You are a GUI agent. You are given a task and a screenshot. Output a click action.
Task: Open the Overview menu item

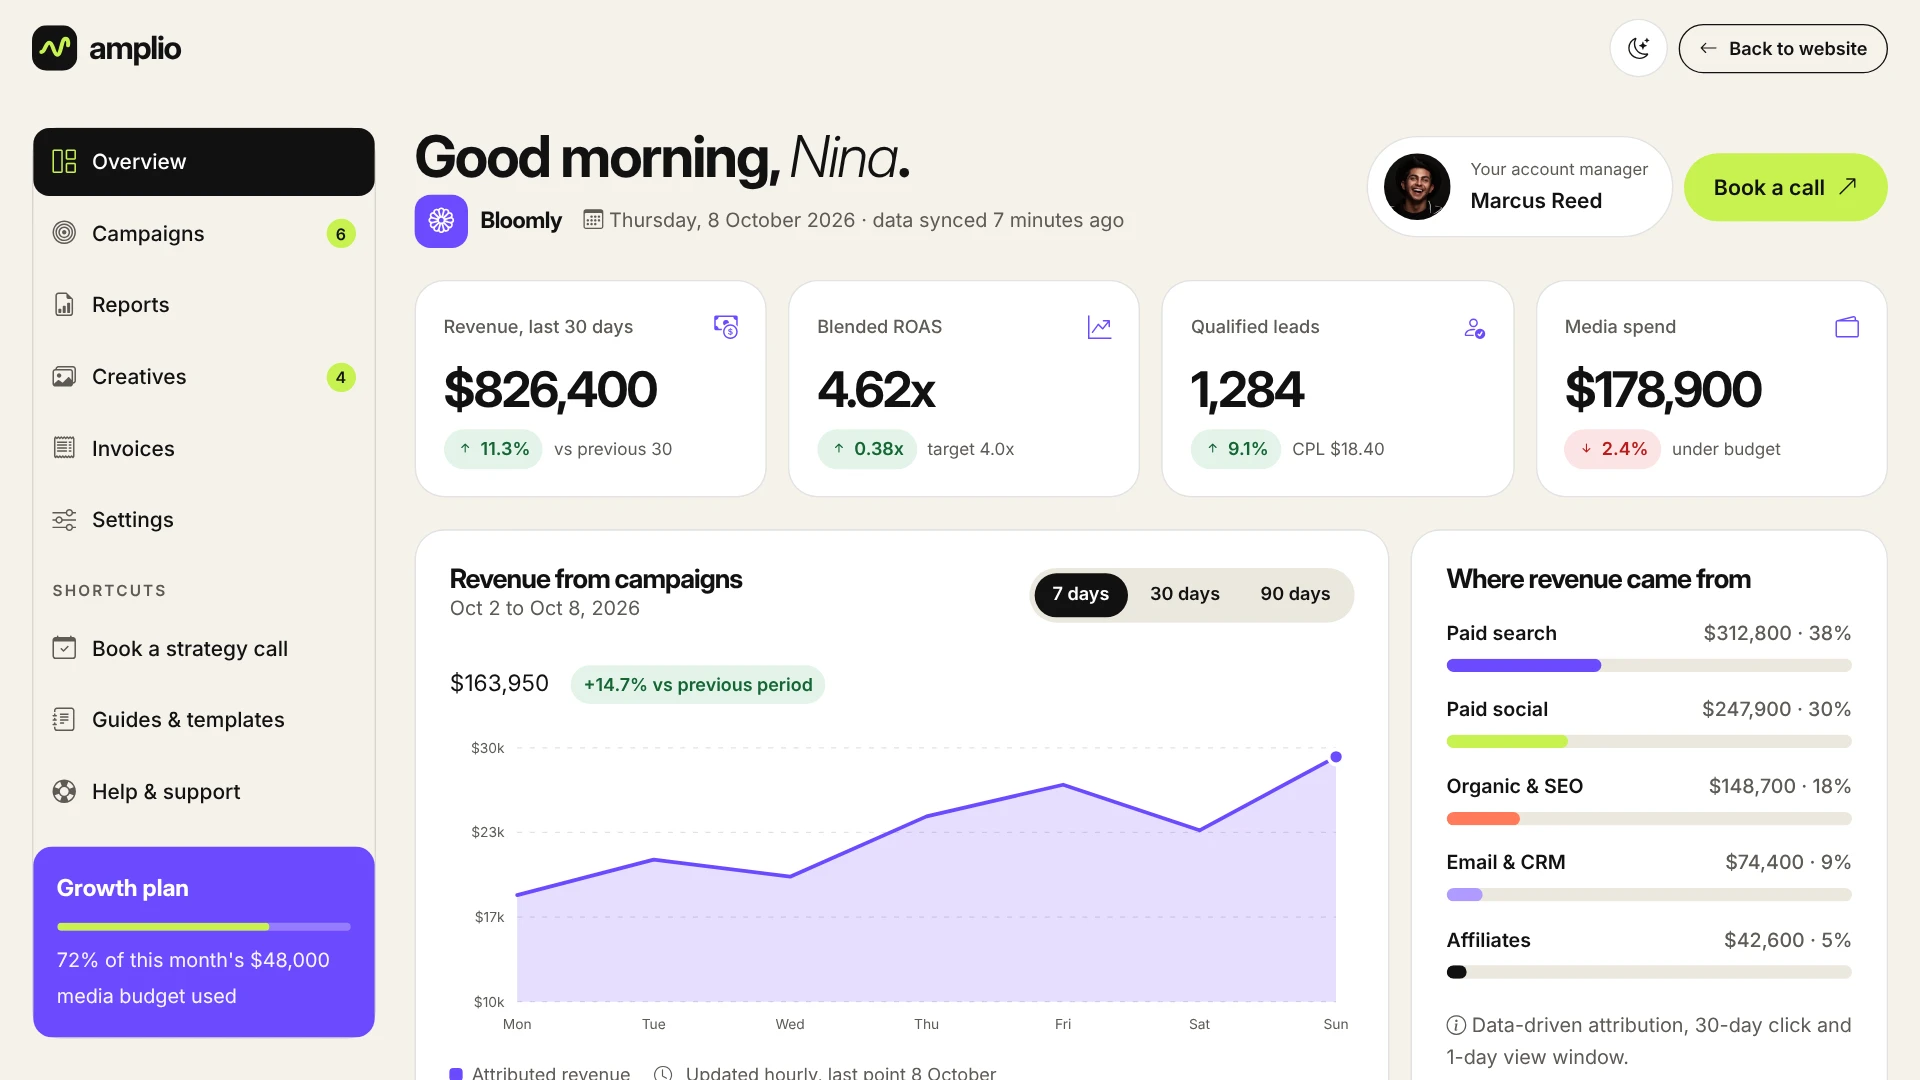pyautogui.click(x=204, y=161)
